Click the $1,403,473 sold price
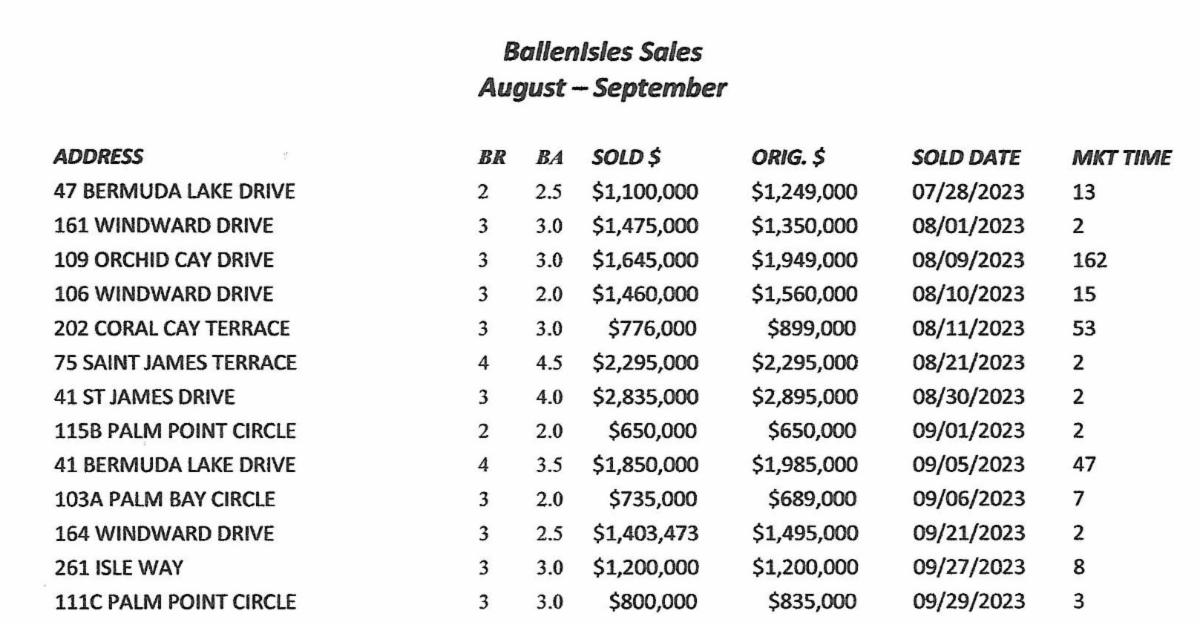The image size is (1200, 625). (x=645, y=533)
